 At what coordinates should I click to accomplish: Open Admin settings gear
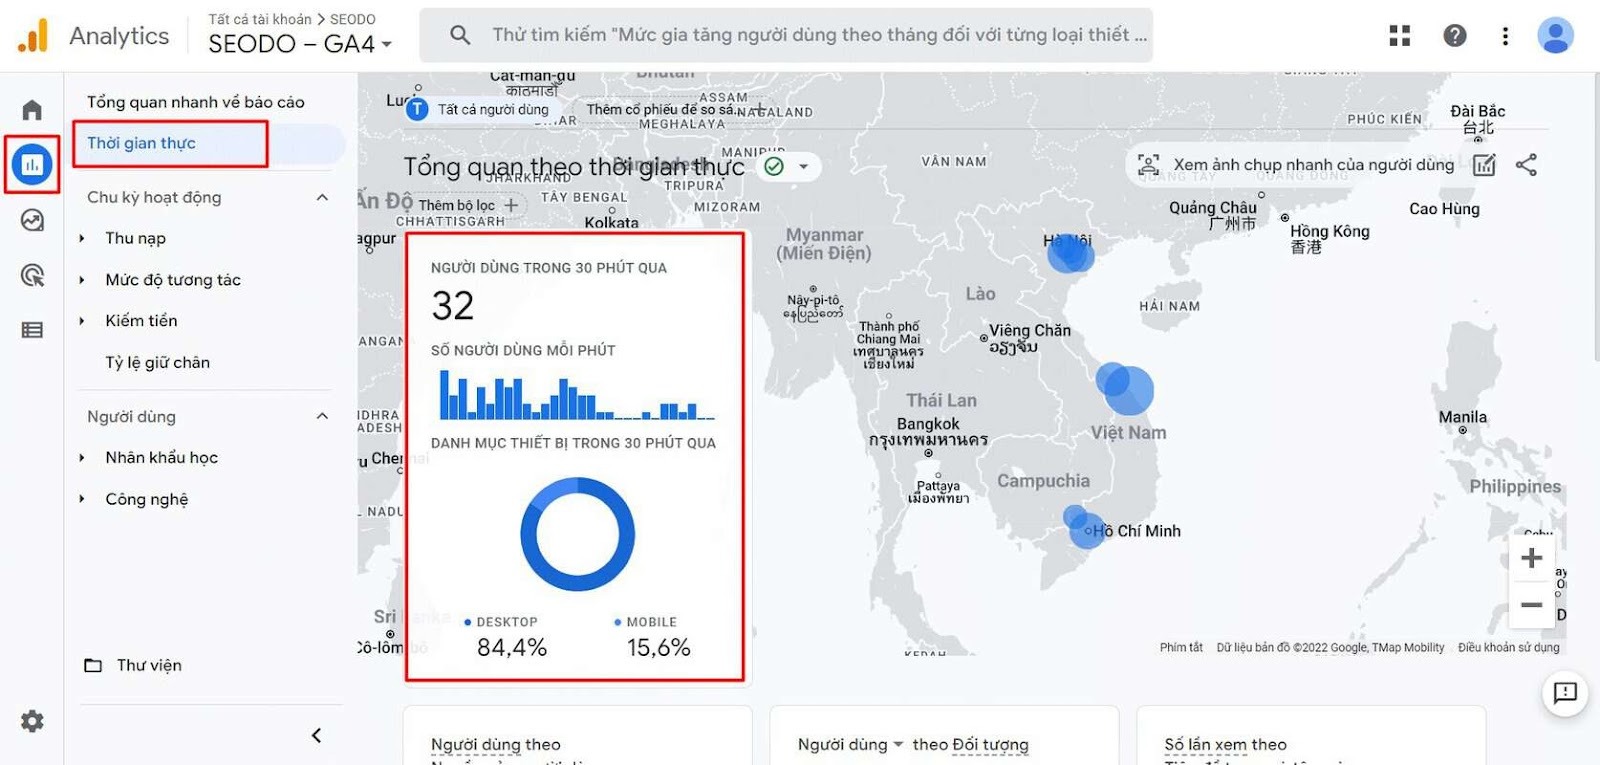32,721
